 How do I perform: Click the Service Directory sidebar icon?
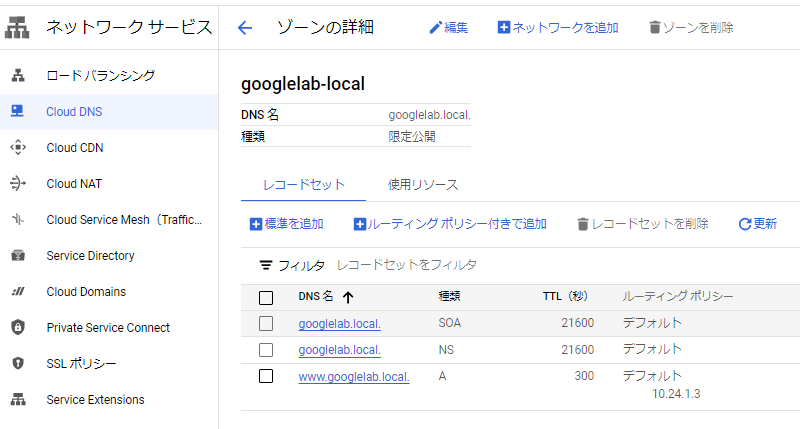(x=17, y=256)
